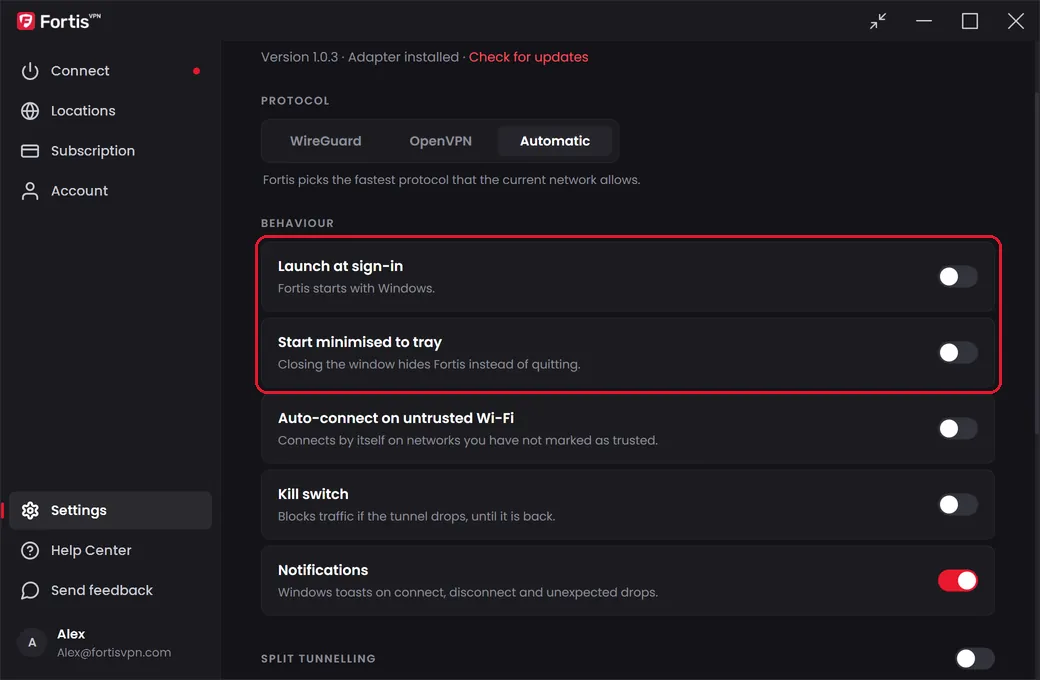The height and width of the screenshot is (680, 1040).
Task: Click Send feedback
Action: click(x=111, y=590)
